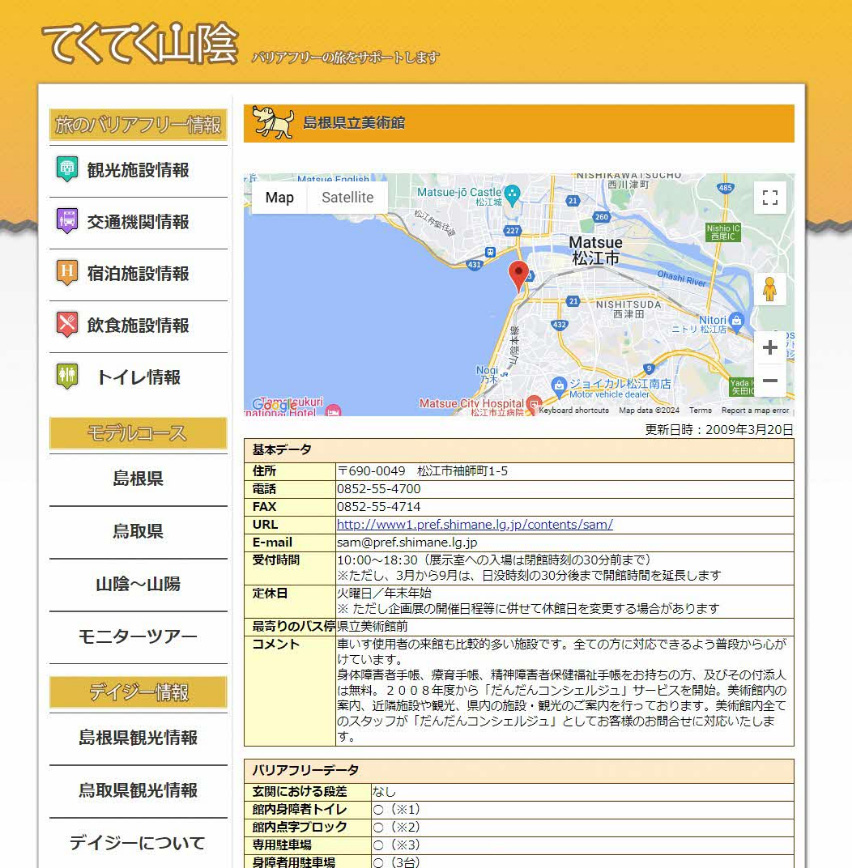
Task: Open 交通機関情報 transport info
Action: [138, 222]
